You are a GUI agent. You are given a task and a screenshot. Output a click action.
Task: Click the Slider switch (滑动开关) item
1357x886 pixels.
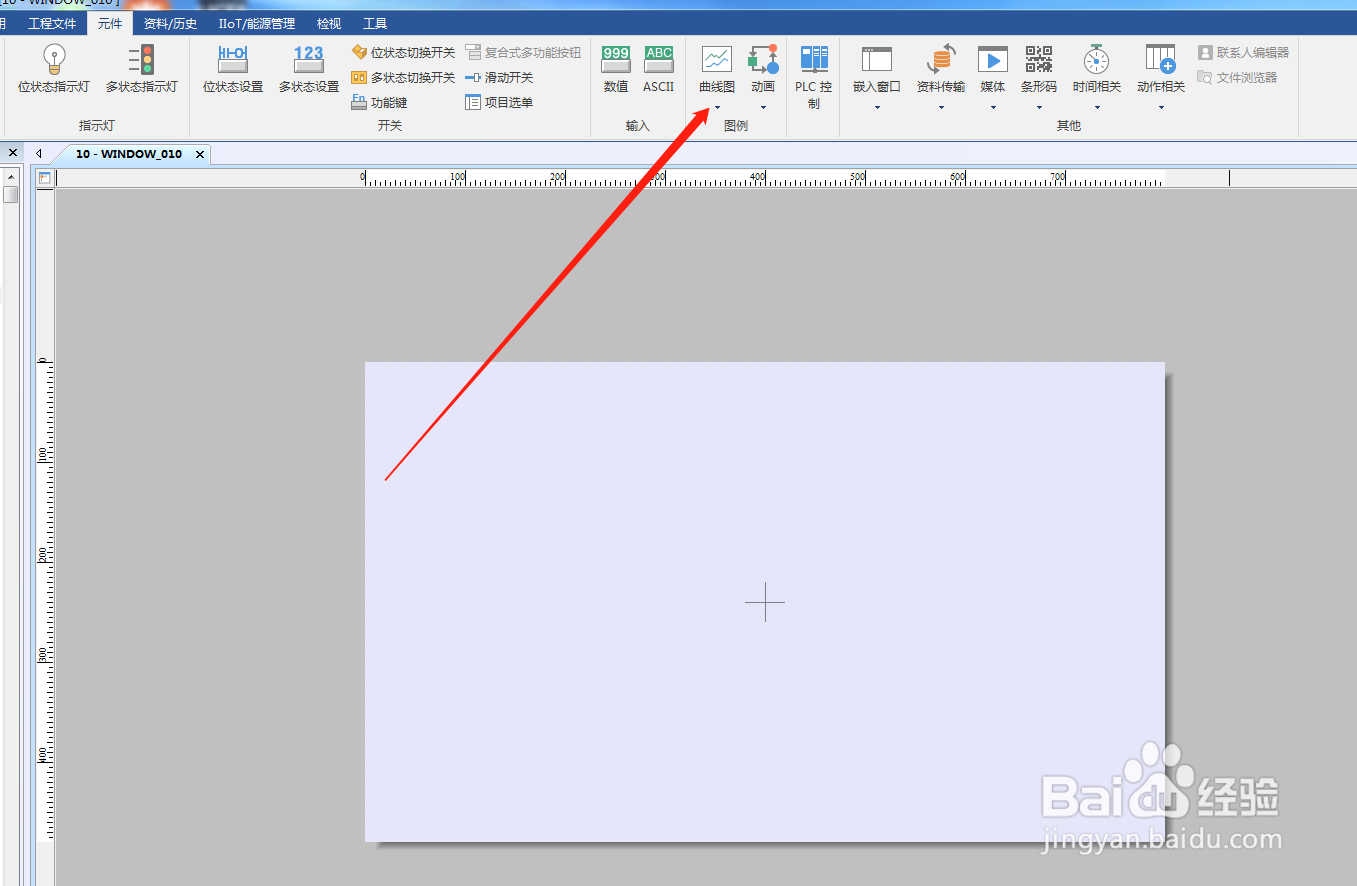pos(499,77)
